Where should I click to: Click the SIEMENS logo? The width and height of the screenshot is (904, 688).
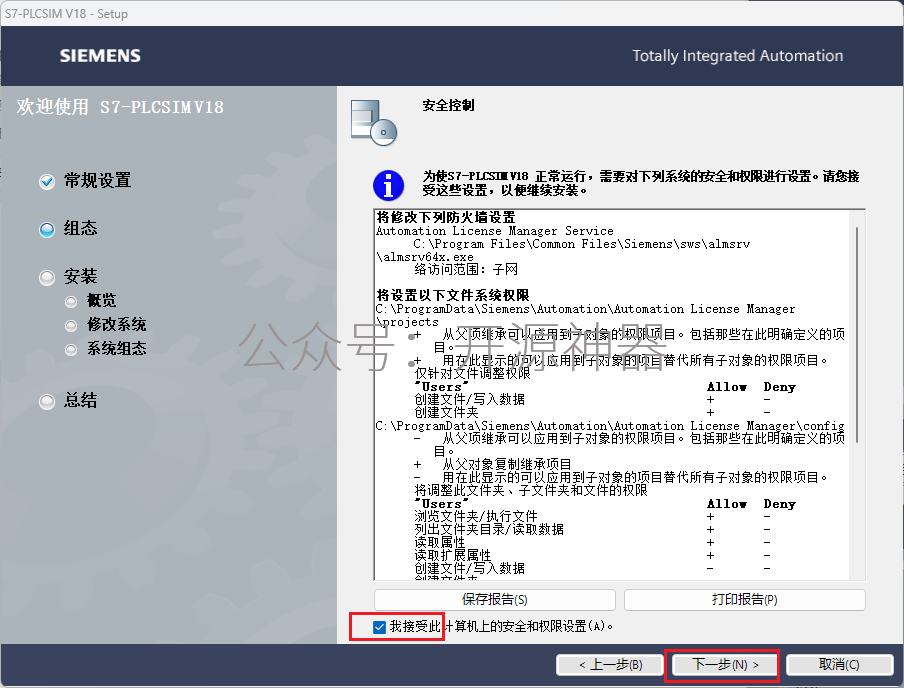pyautogui.click(x=100, y=56)
